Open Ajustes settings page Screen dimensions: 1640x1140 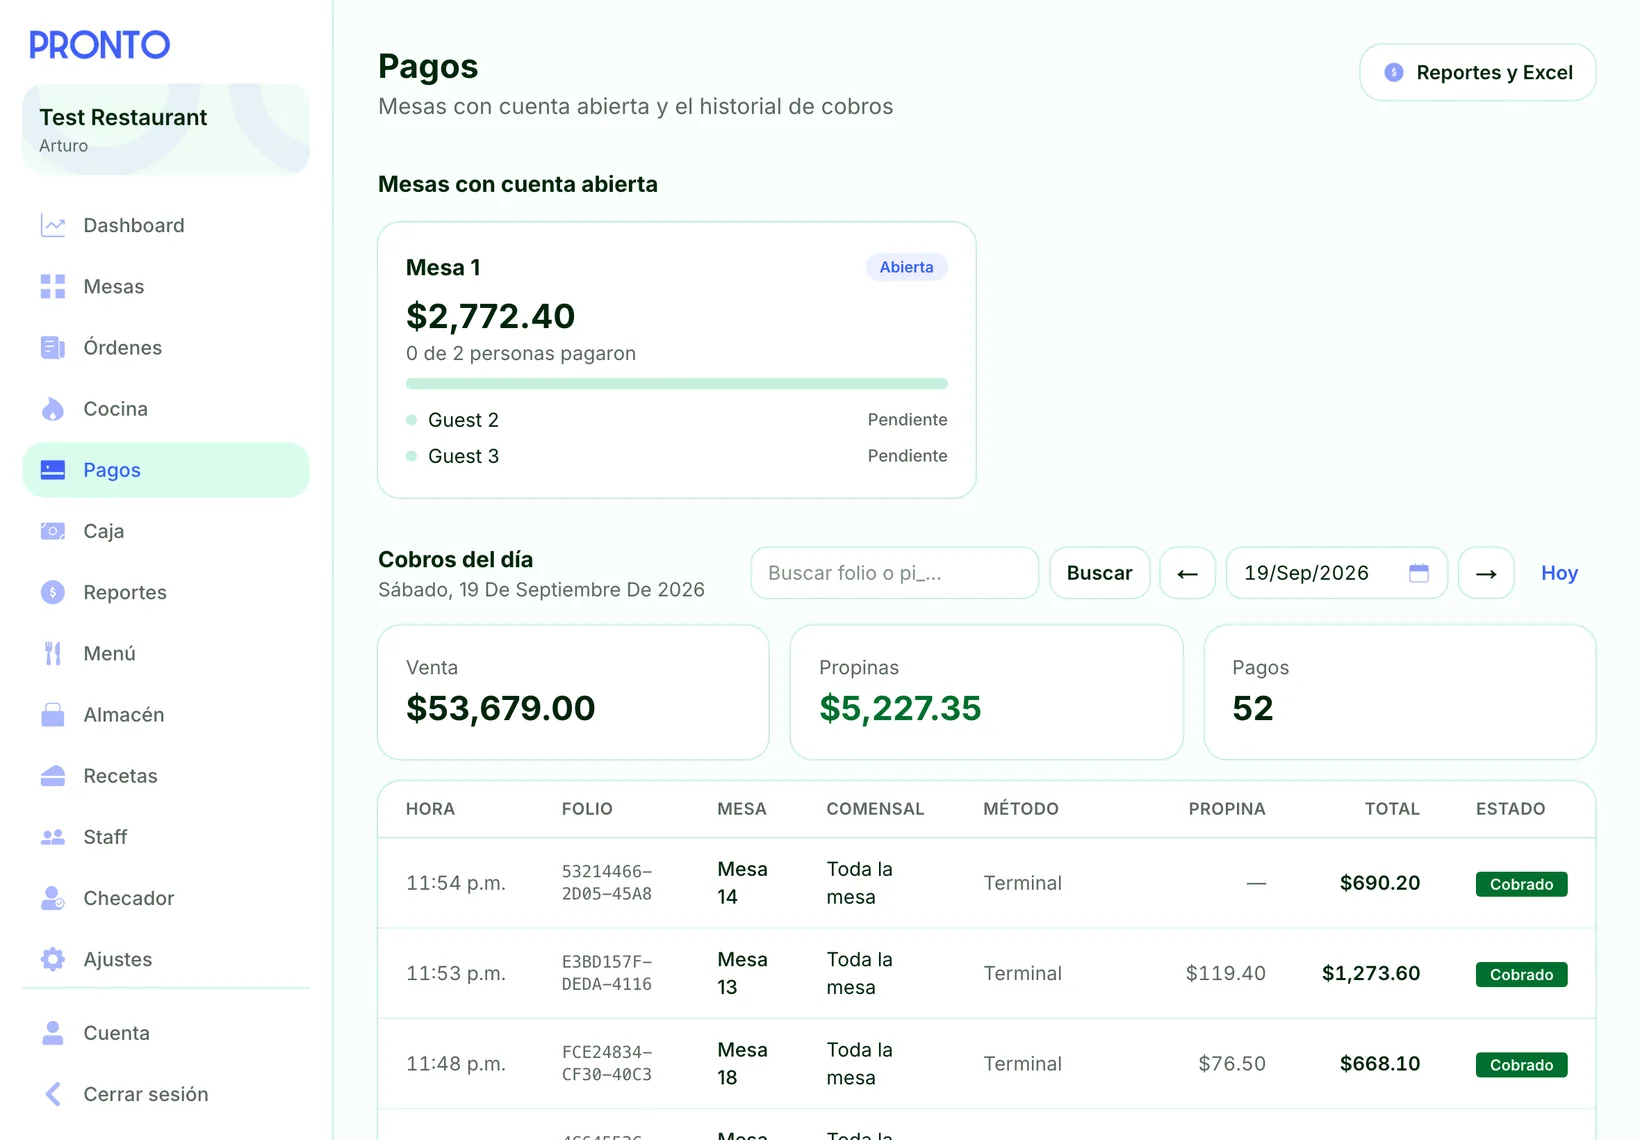(166, 959)
